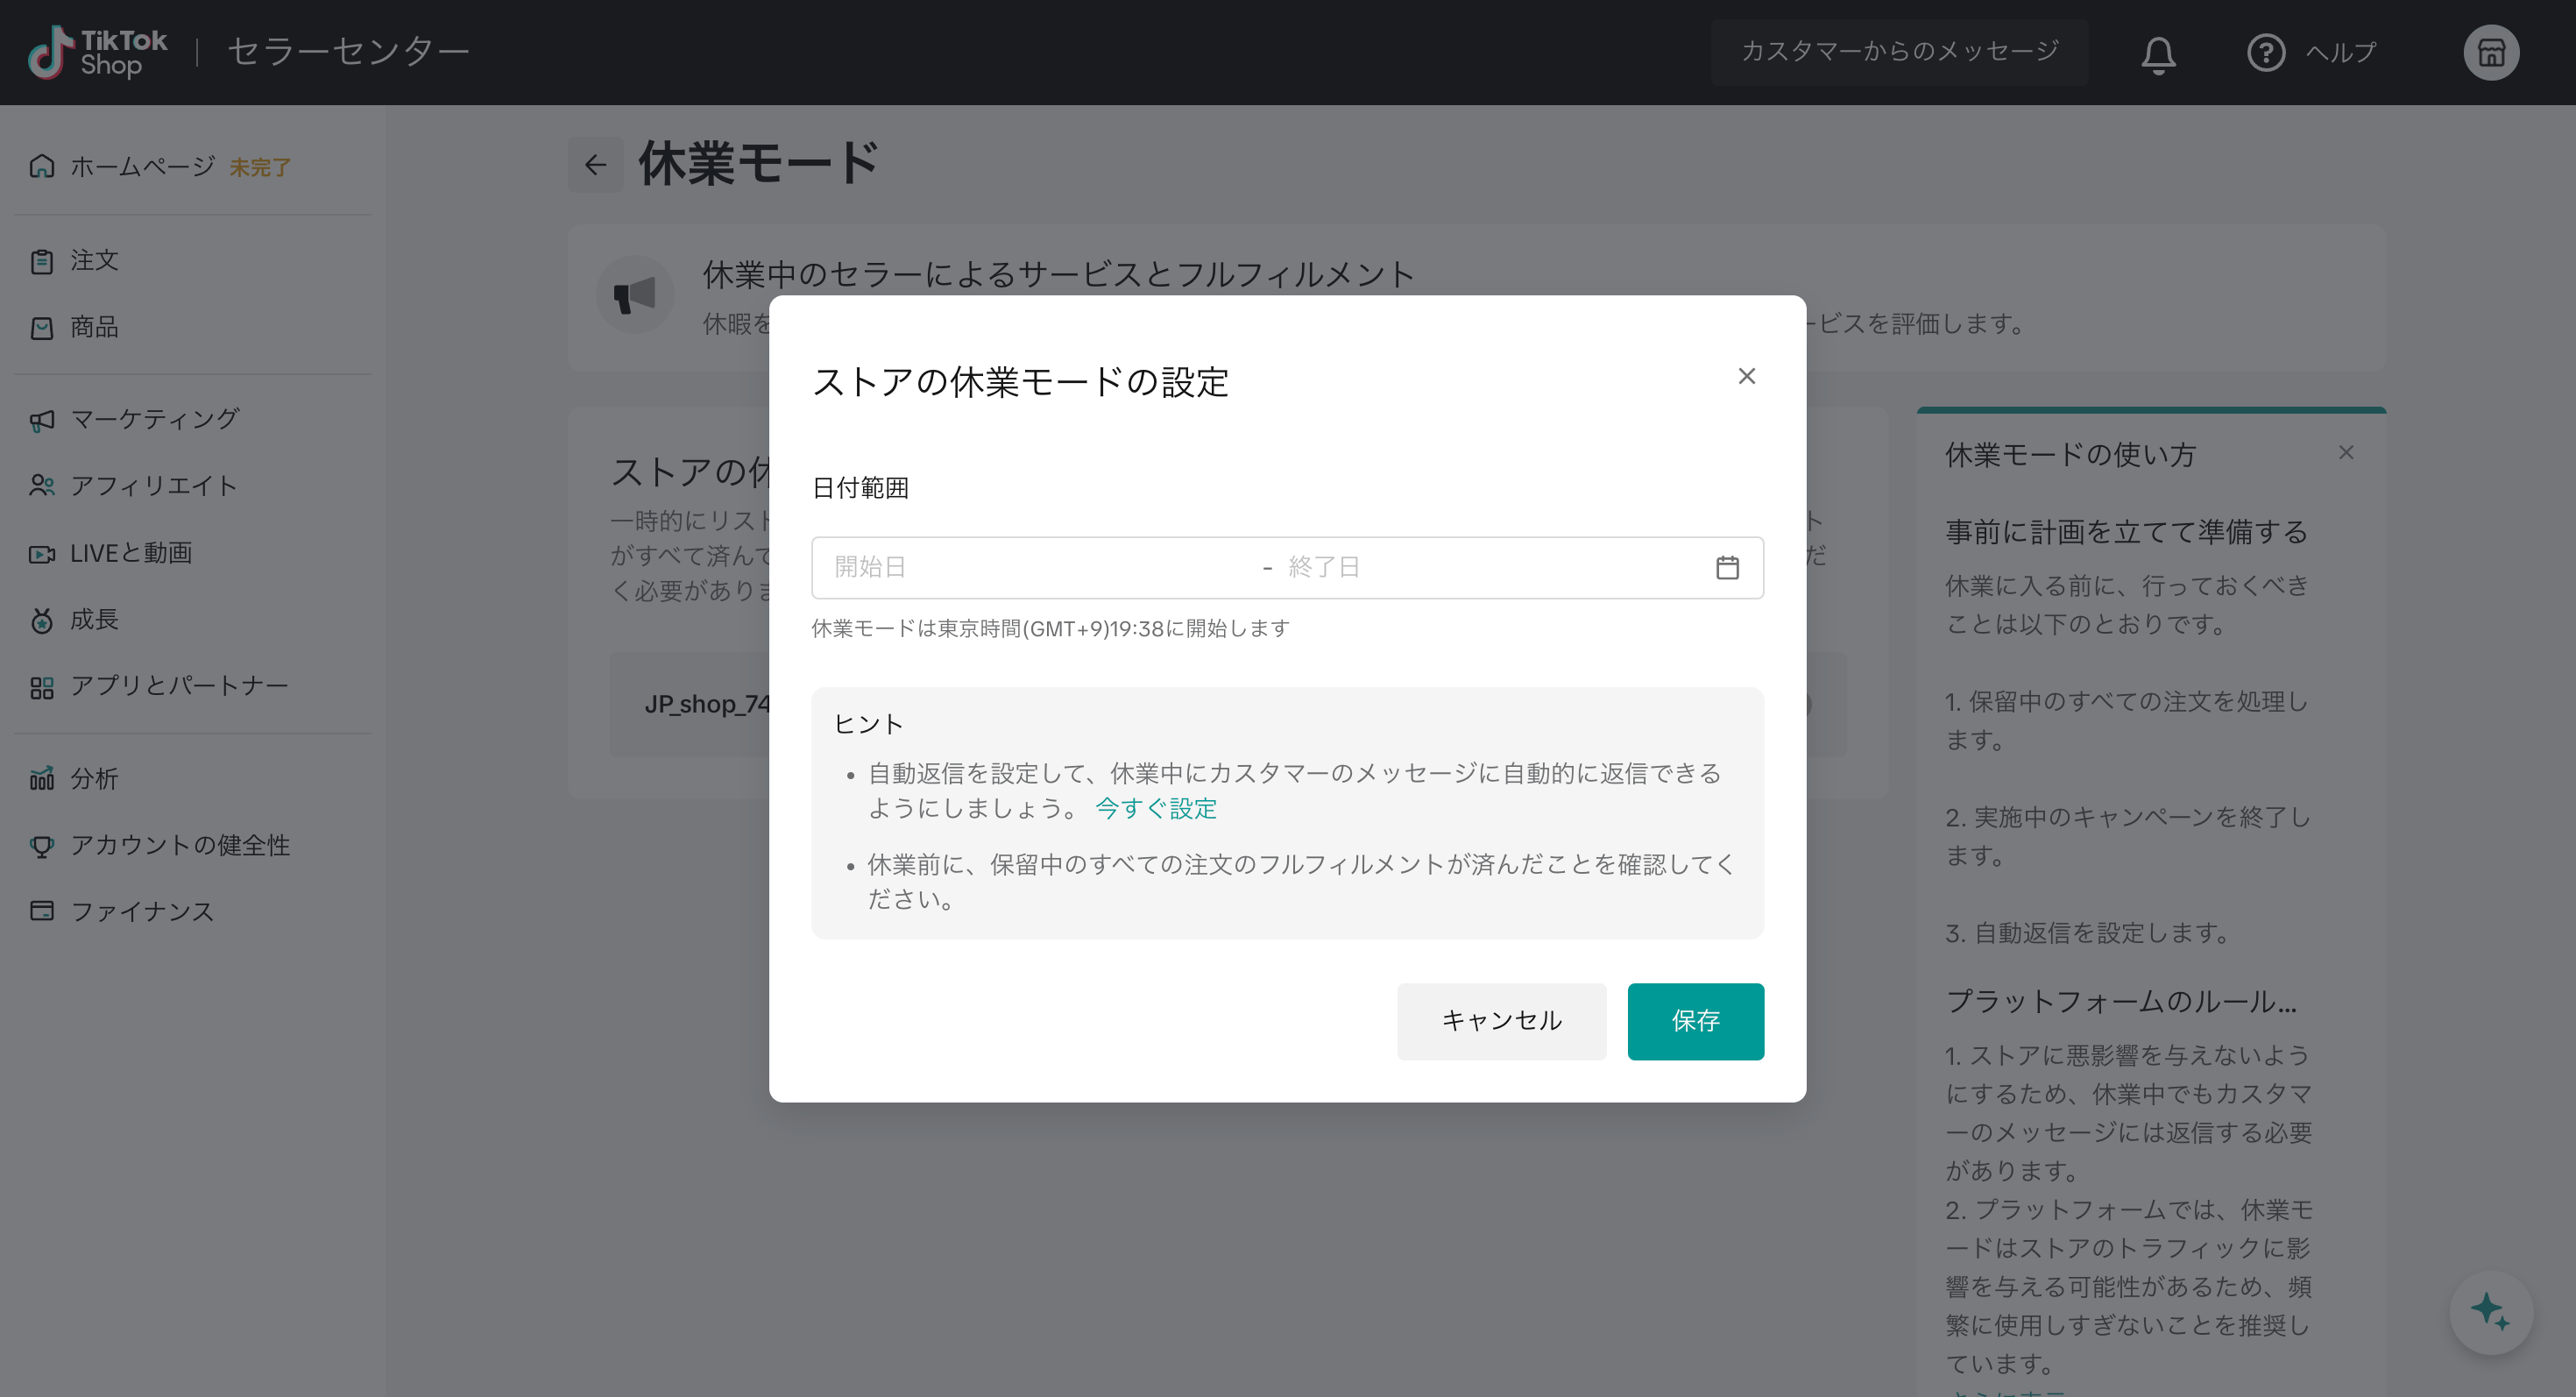The width and height of the screenshot is (2576, 1397).
Task: Open the notifications bell
Action: [2158, 54]
